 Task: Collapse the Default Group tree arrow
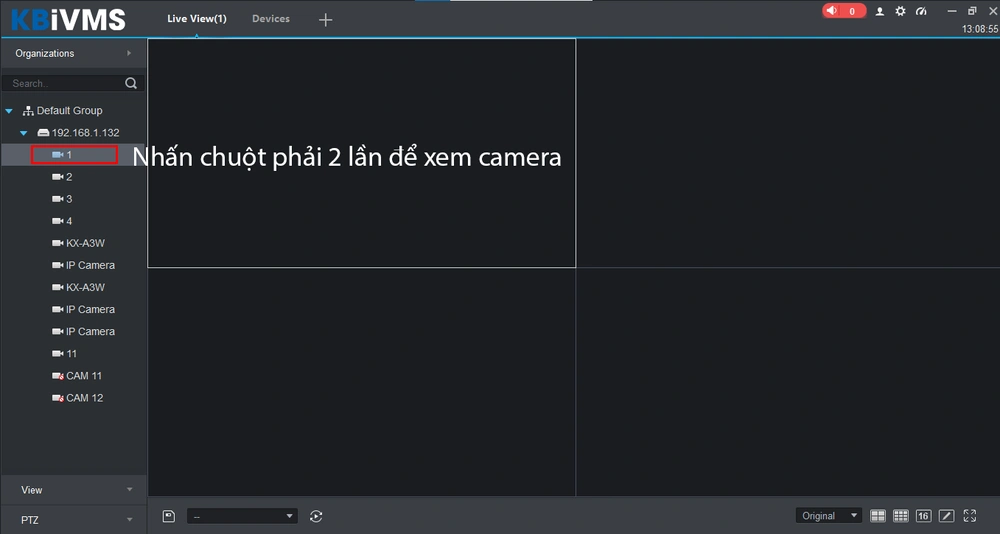click(9, 111)
